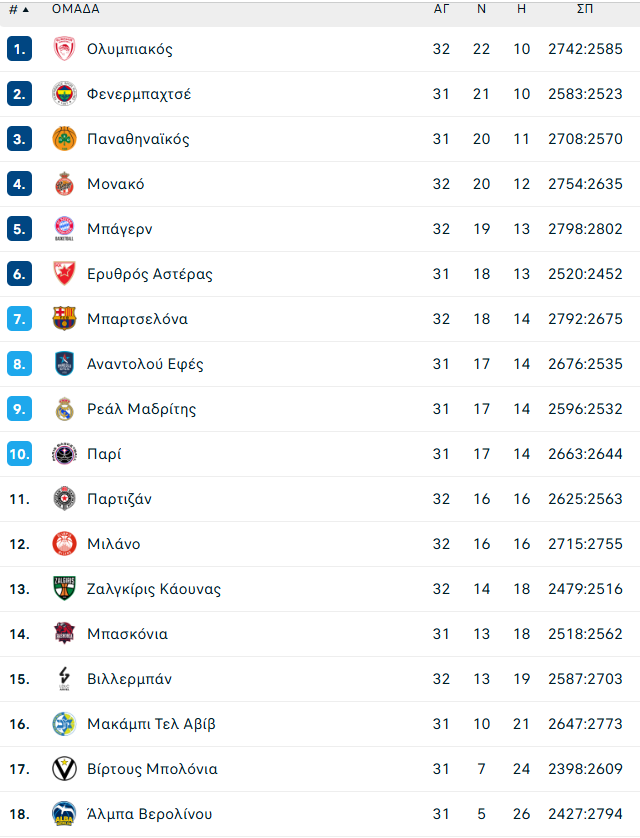
Task: Click the blue rank badge number 1
Action: pyautogui.click(x=19, y=49)
